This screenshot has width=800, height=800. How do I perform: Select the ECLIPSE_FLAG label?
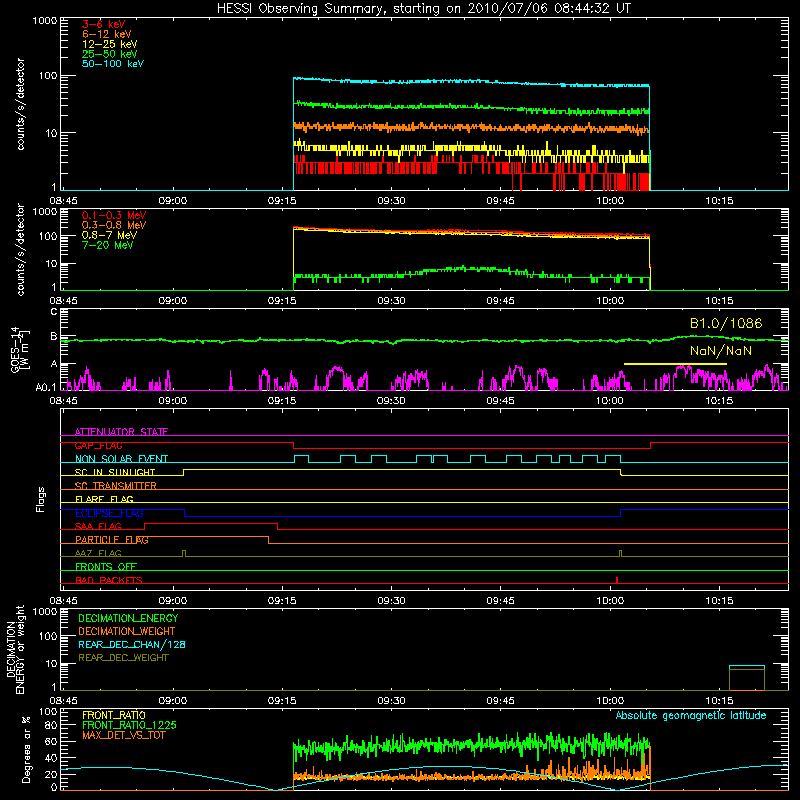[109, 513]
